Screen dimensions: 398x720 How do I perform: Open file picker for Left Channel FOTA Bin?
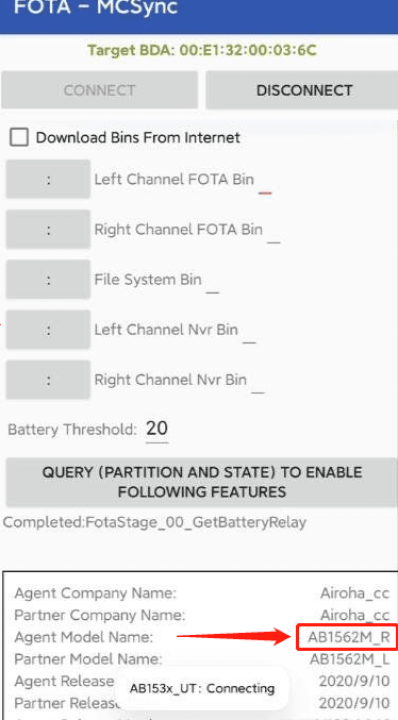48,179
